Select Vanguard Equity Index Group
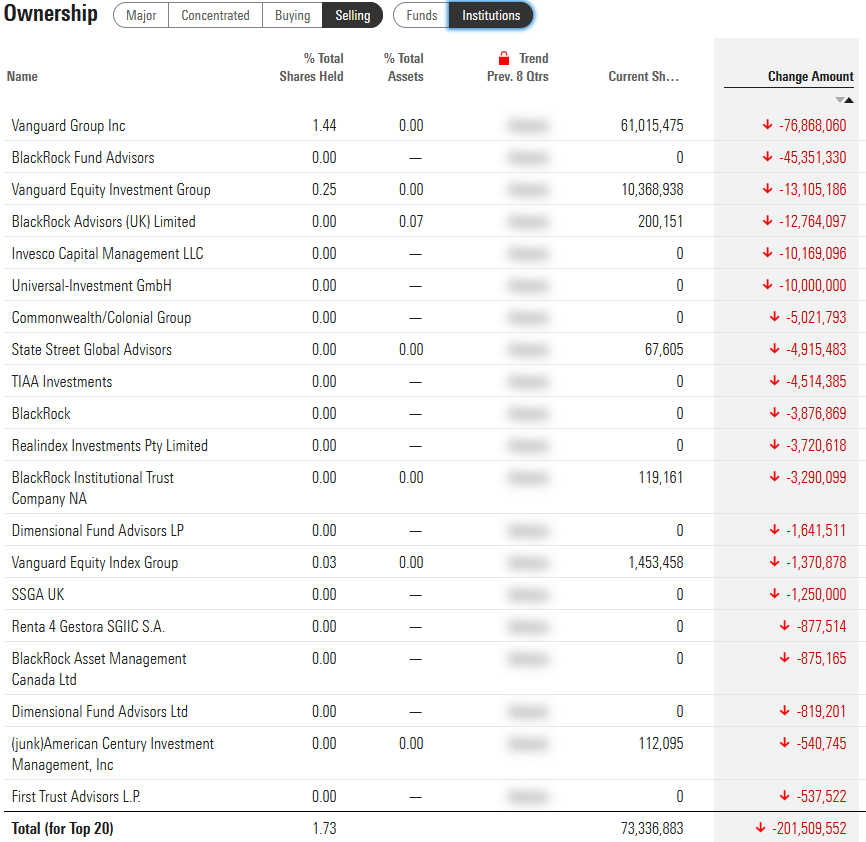 coord(95,563)
